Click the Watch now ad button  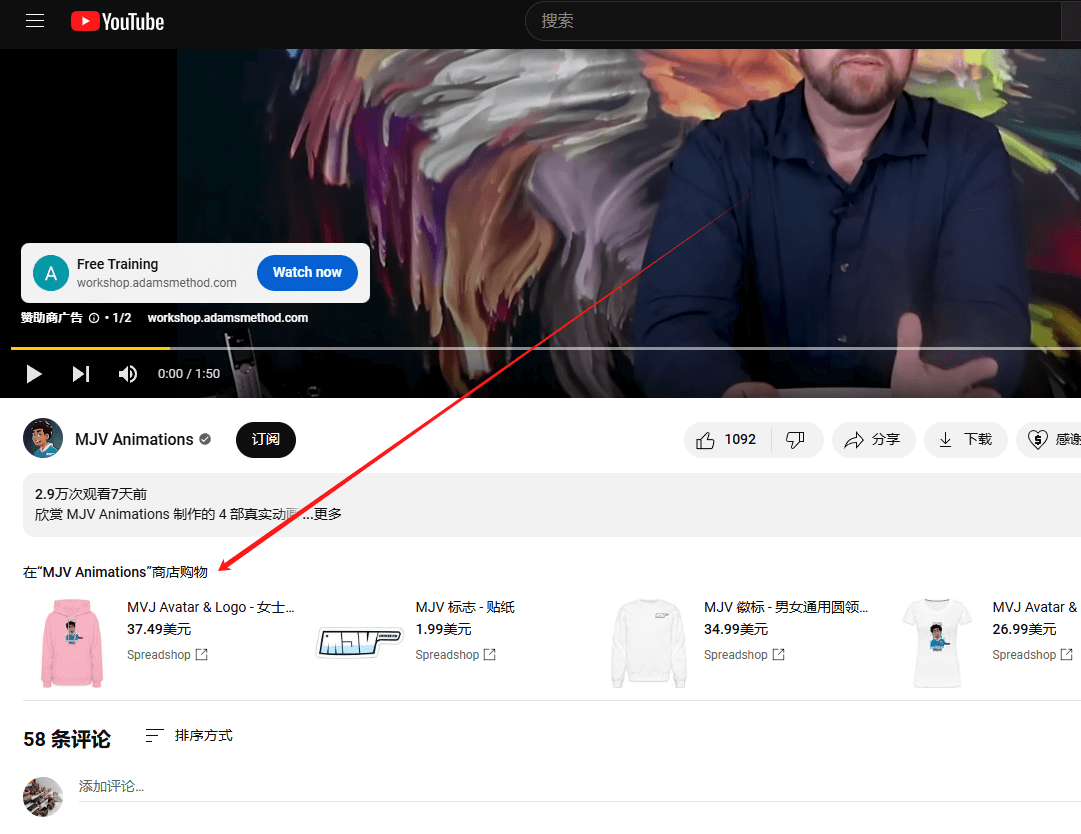307,272
